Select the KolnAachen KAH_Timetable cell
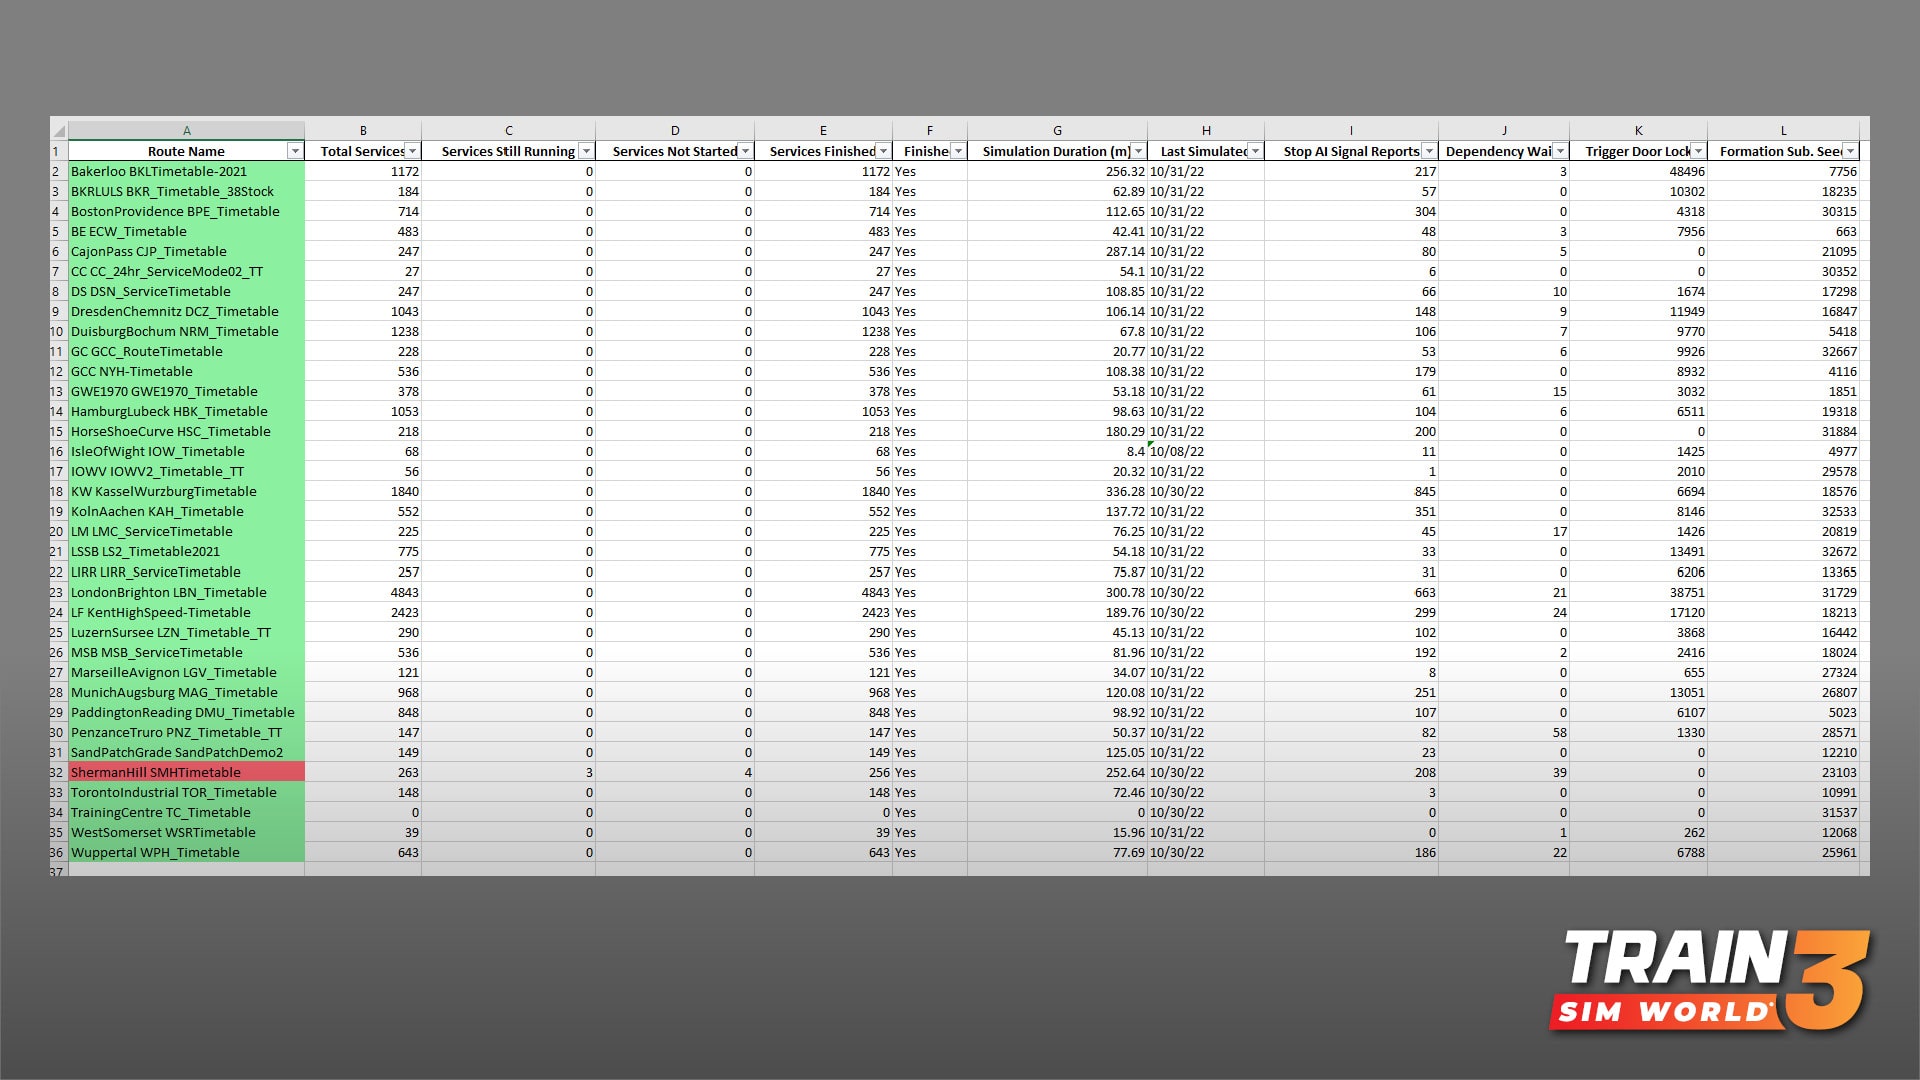1920x1080 pixels. pos(186,511)
